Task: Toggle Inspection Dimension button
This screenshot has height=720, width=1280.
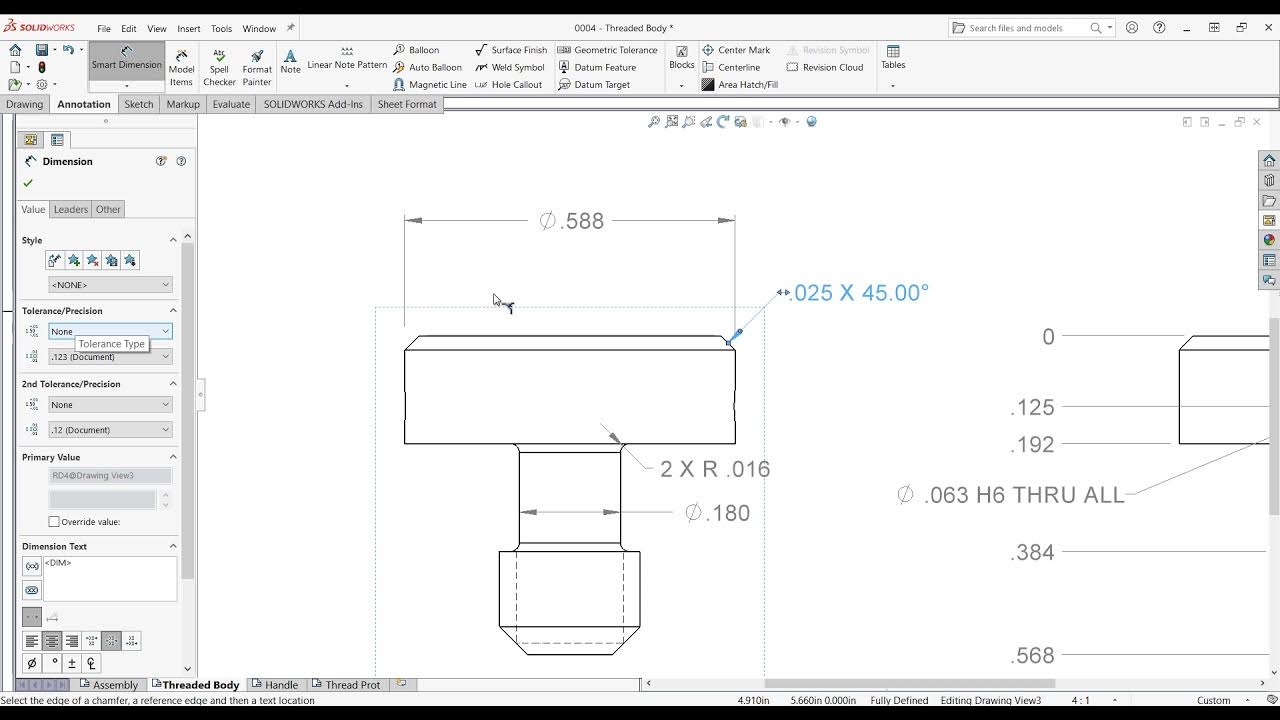Action: 32,590
